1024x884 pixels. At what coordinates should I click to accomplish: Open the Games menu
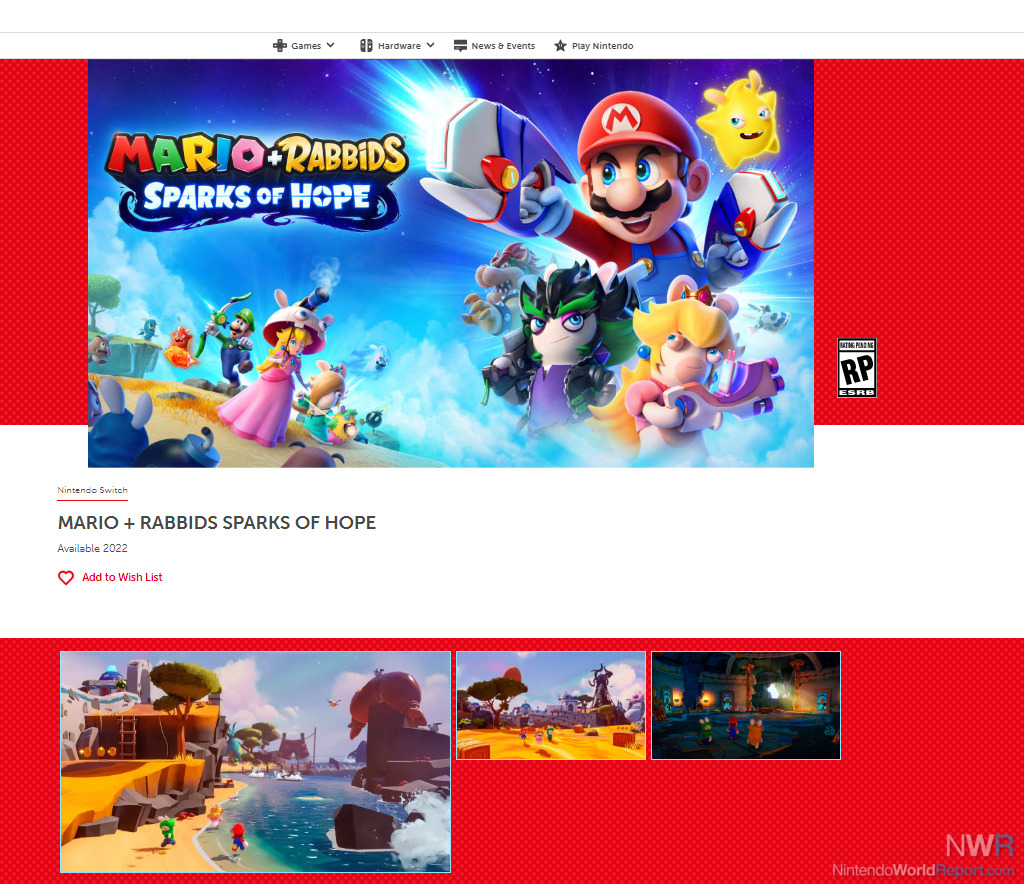304,46
